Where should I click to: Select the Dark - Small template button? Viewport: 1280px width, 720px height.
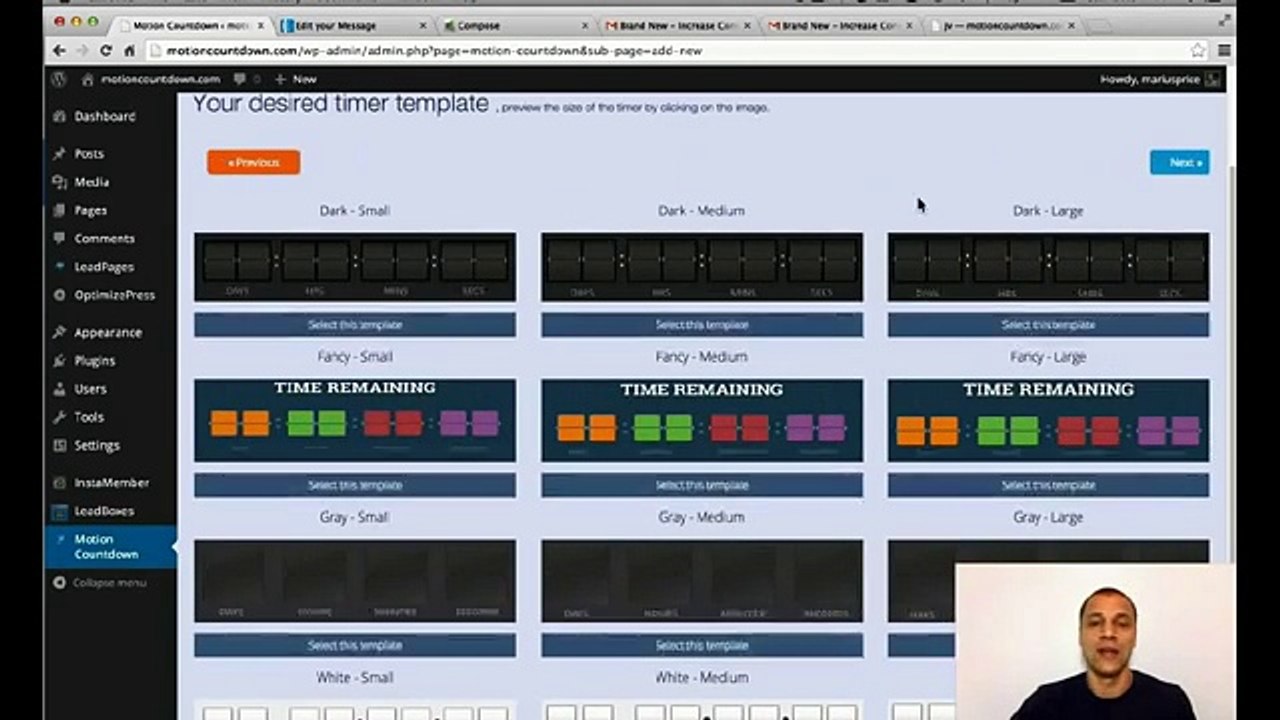(355, 325)
